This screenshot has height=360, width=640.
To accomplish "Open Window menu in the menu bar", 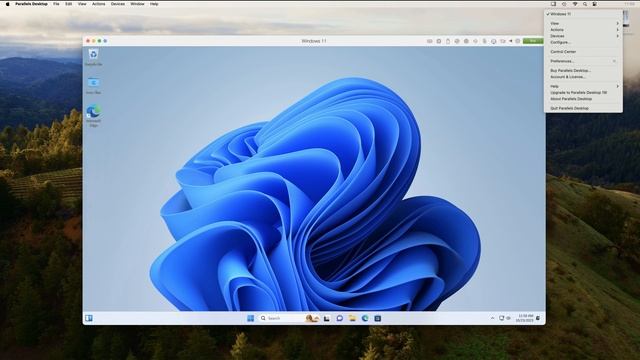I will pos(137,4).
